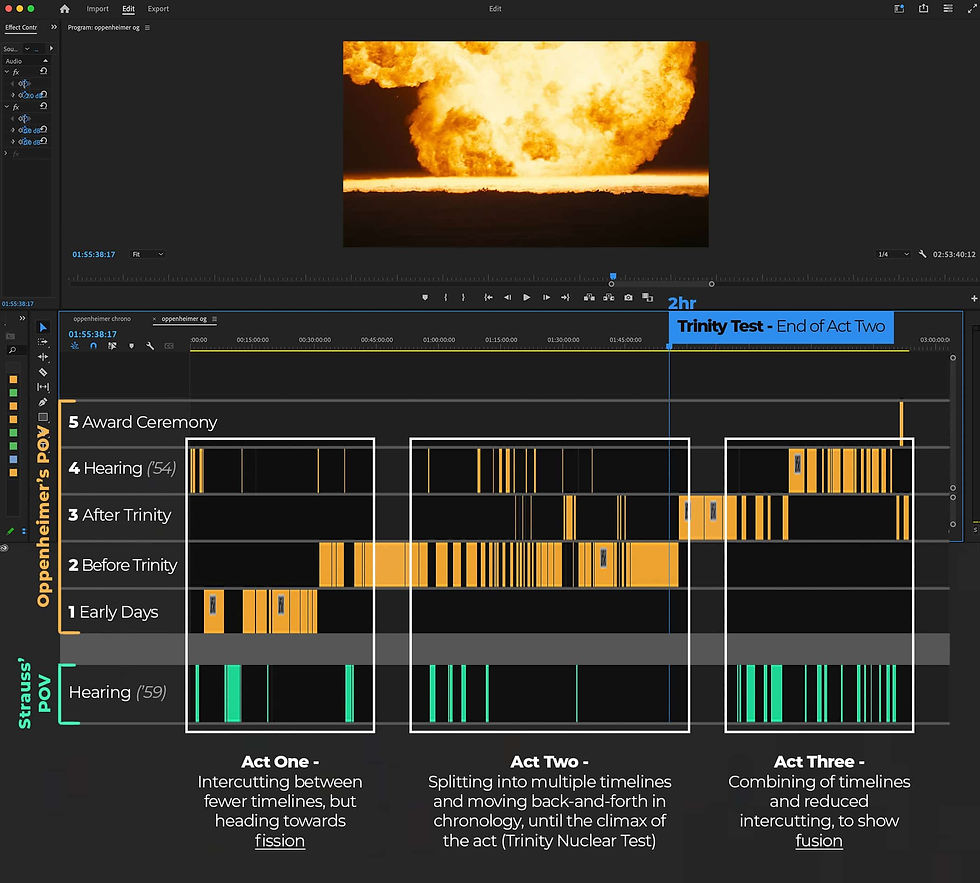Screen dimensions: 980x883
Task: Maximize the app with fullscreen arrows
Action: pyautogui.click(x=971, y=9)
